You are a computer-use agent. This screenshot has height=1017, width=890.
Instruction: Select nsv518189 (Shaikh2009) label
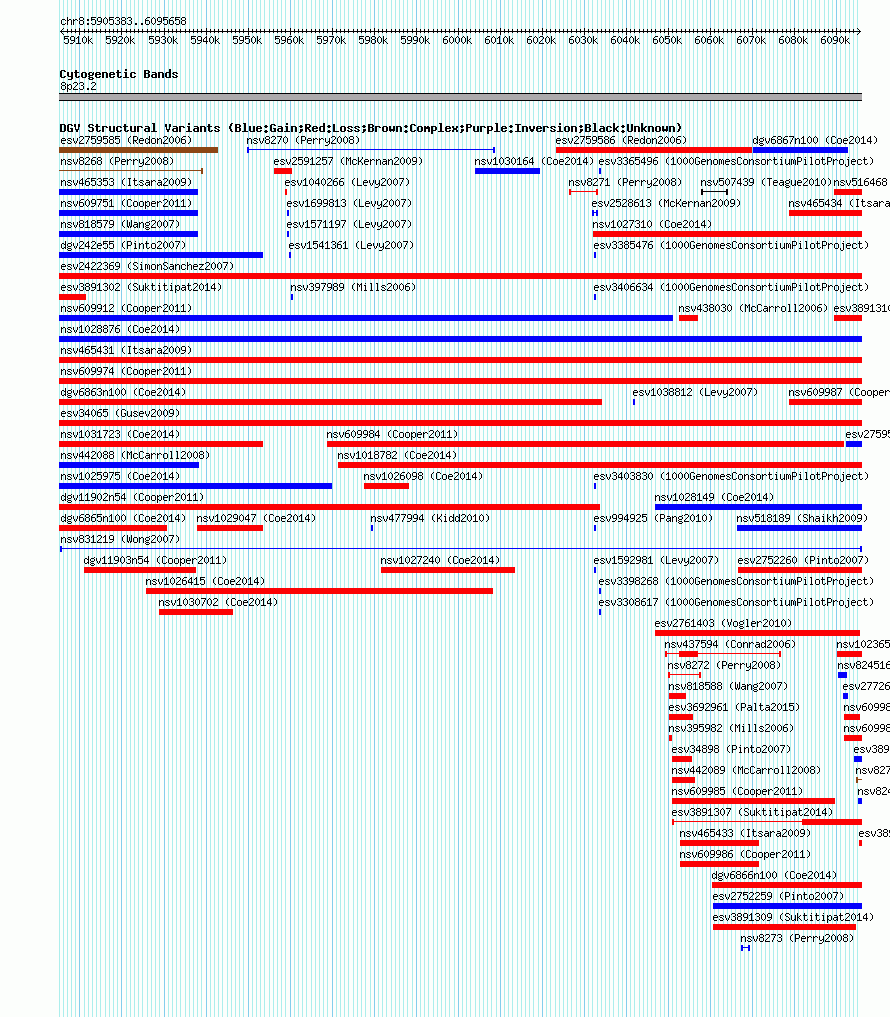pyautogui.click(x=802, y=518)
